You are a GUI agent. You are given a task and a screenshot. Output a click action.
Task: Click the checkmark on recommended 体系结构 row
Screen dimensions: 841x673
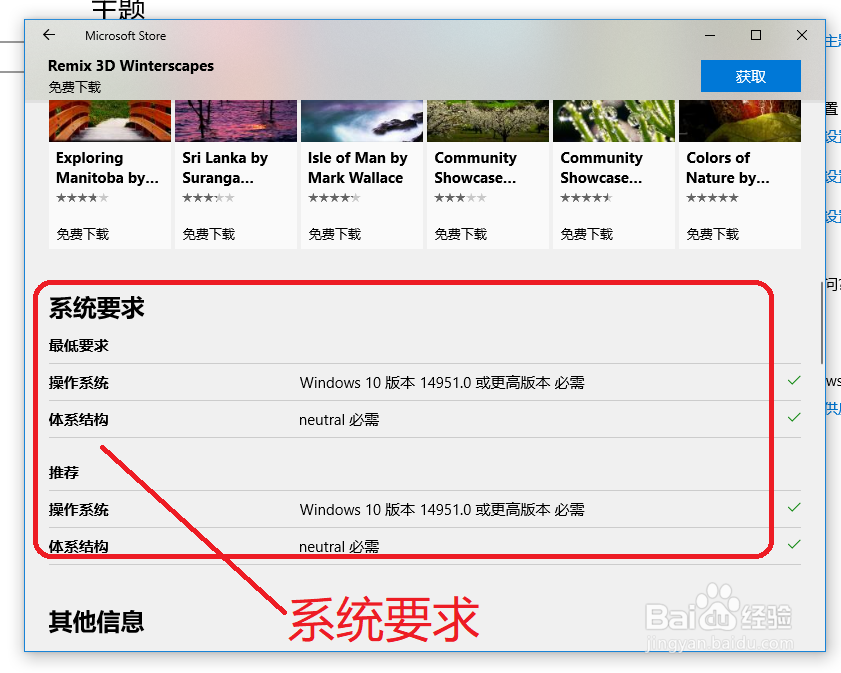pyautogui.click(x=794, y=544)
